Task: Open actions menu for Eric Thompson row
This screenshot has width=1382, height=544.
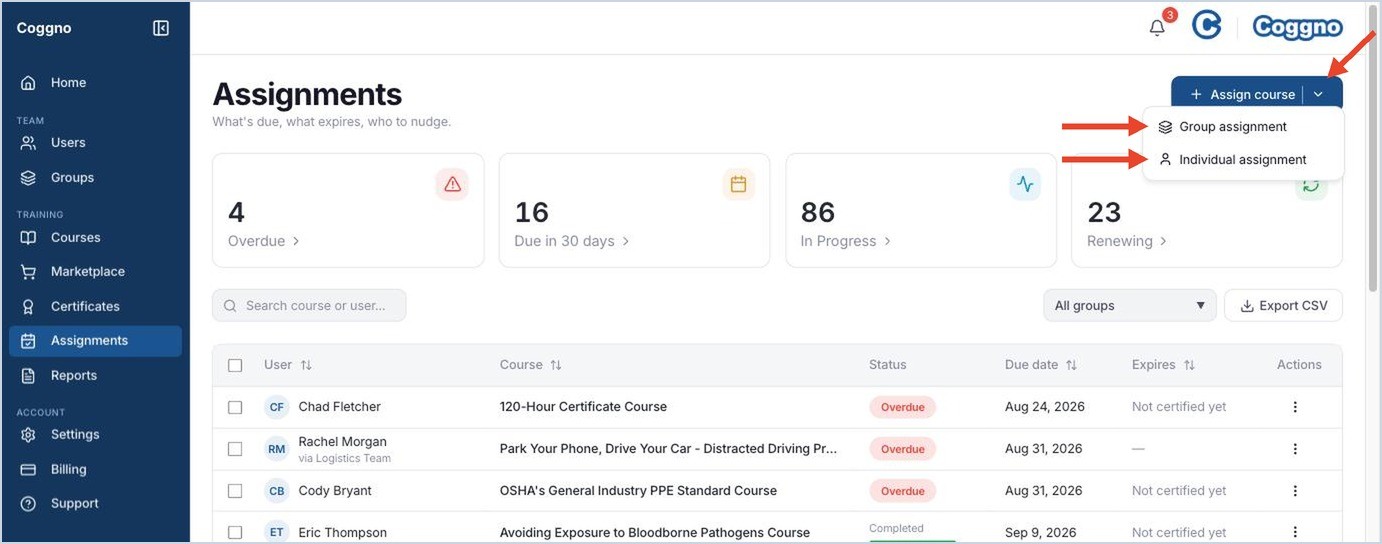Action: 1295,532
